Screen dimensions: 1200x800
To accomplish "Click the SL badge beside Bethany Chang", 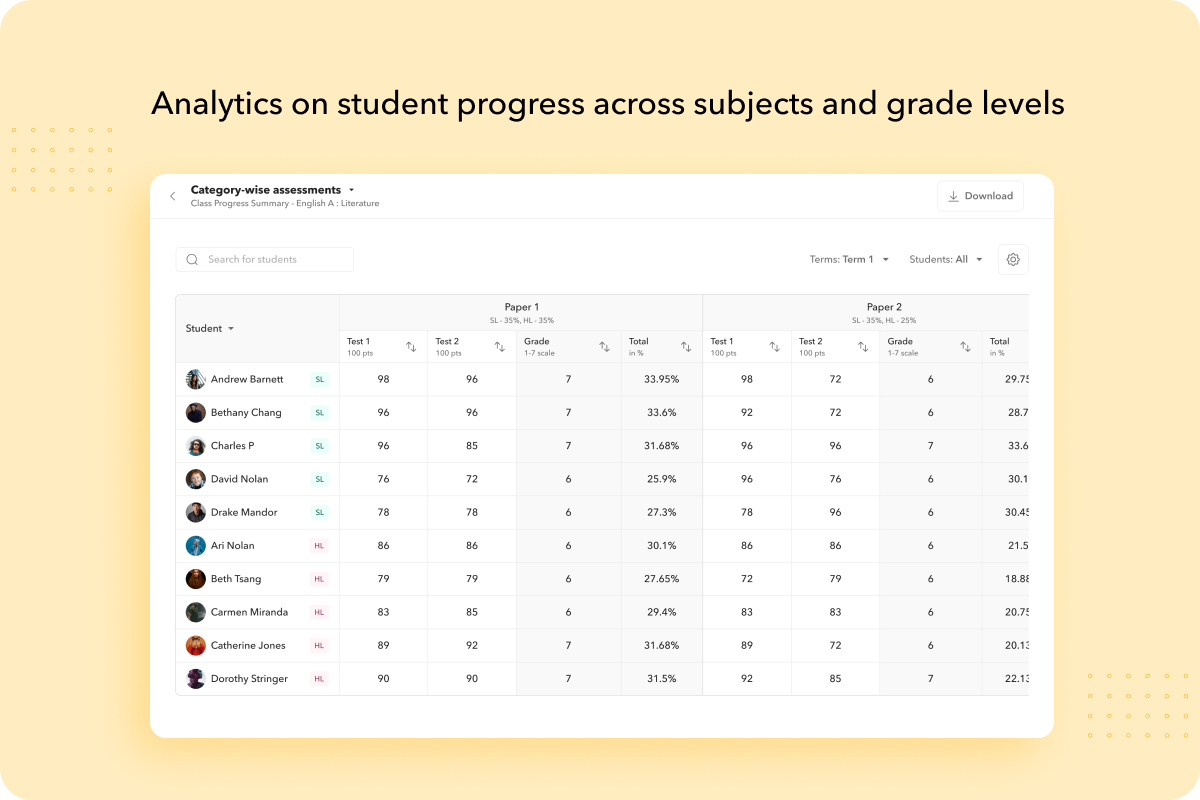I will coord(319,413).
